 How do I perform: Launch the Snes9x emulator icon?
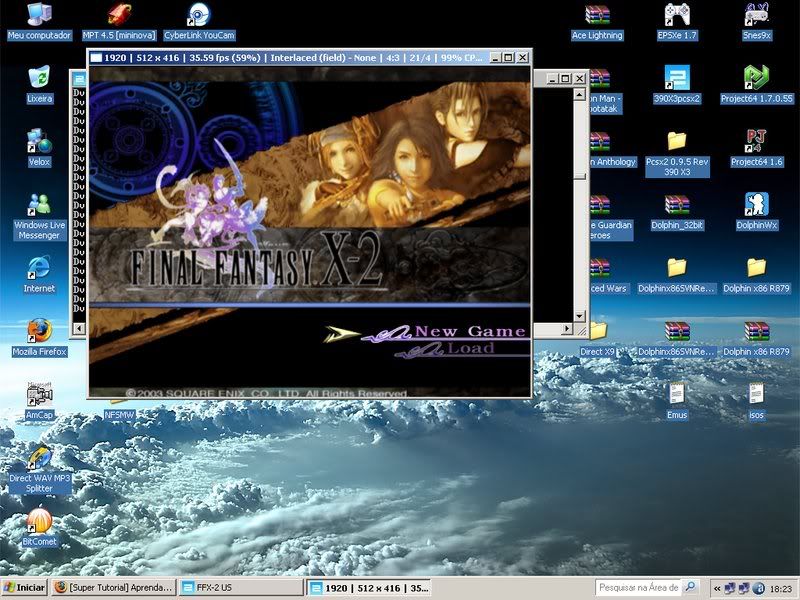[x=756, y=15]
